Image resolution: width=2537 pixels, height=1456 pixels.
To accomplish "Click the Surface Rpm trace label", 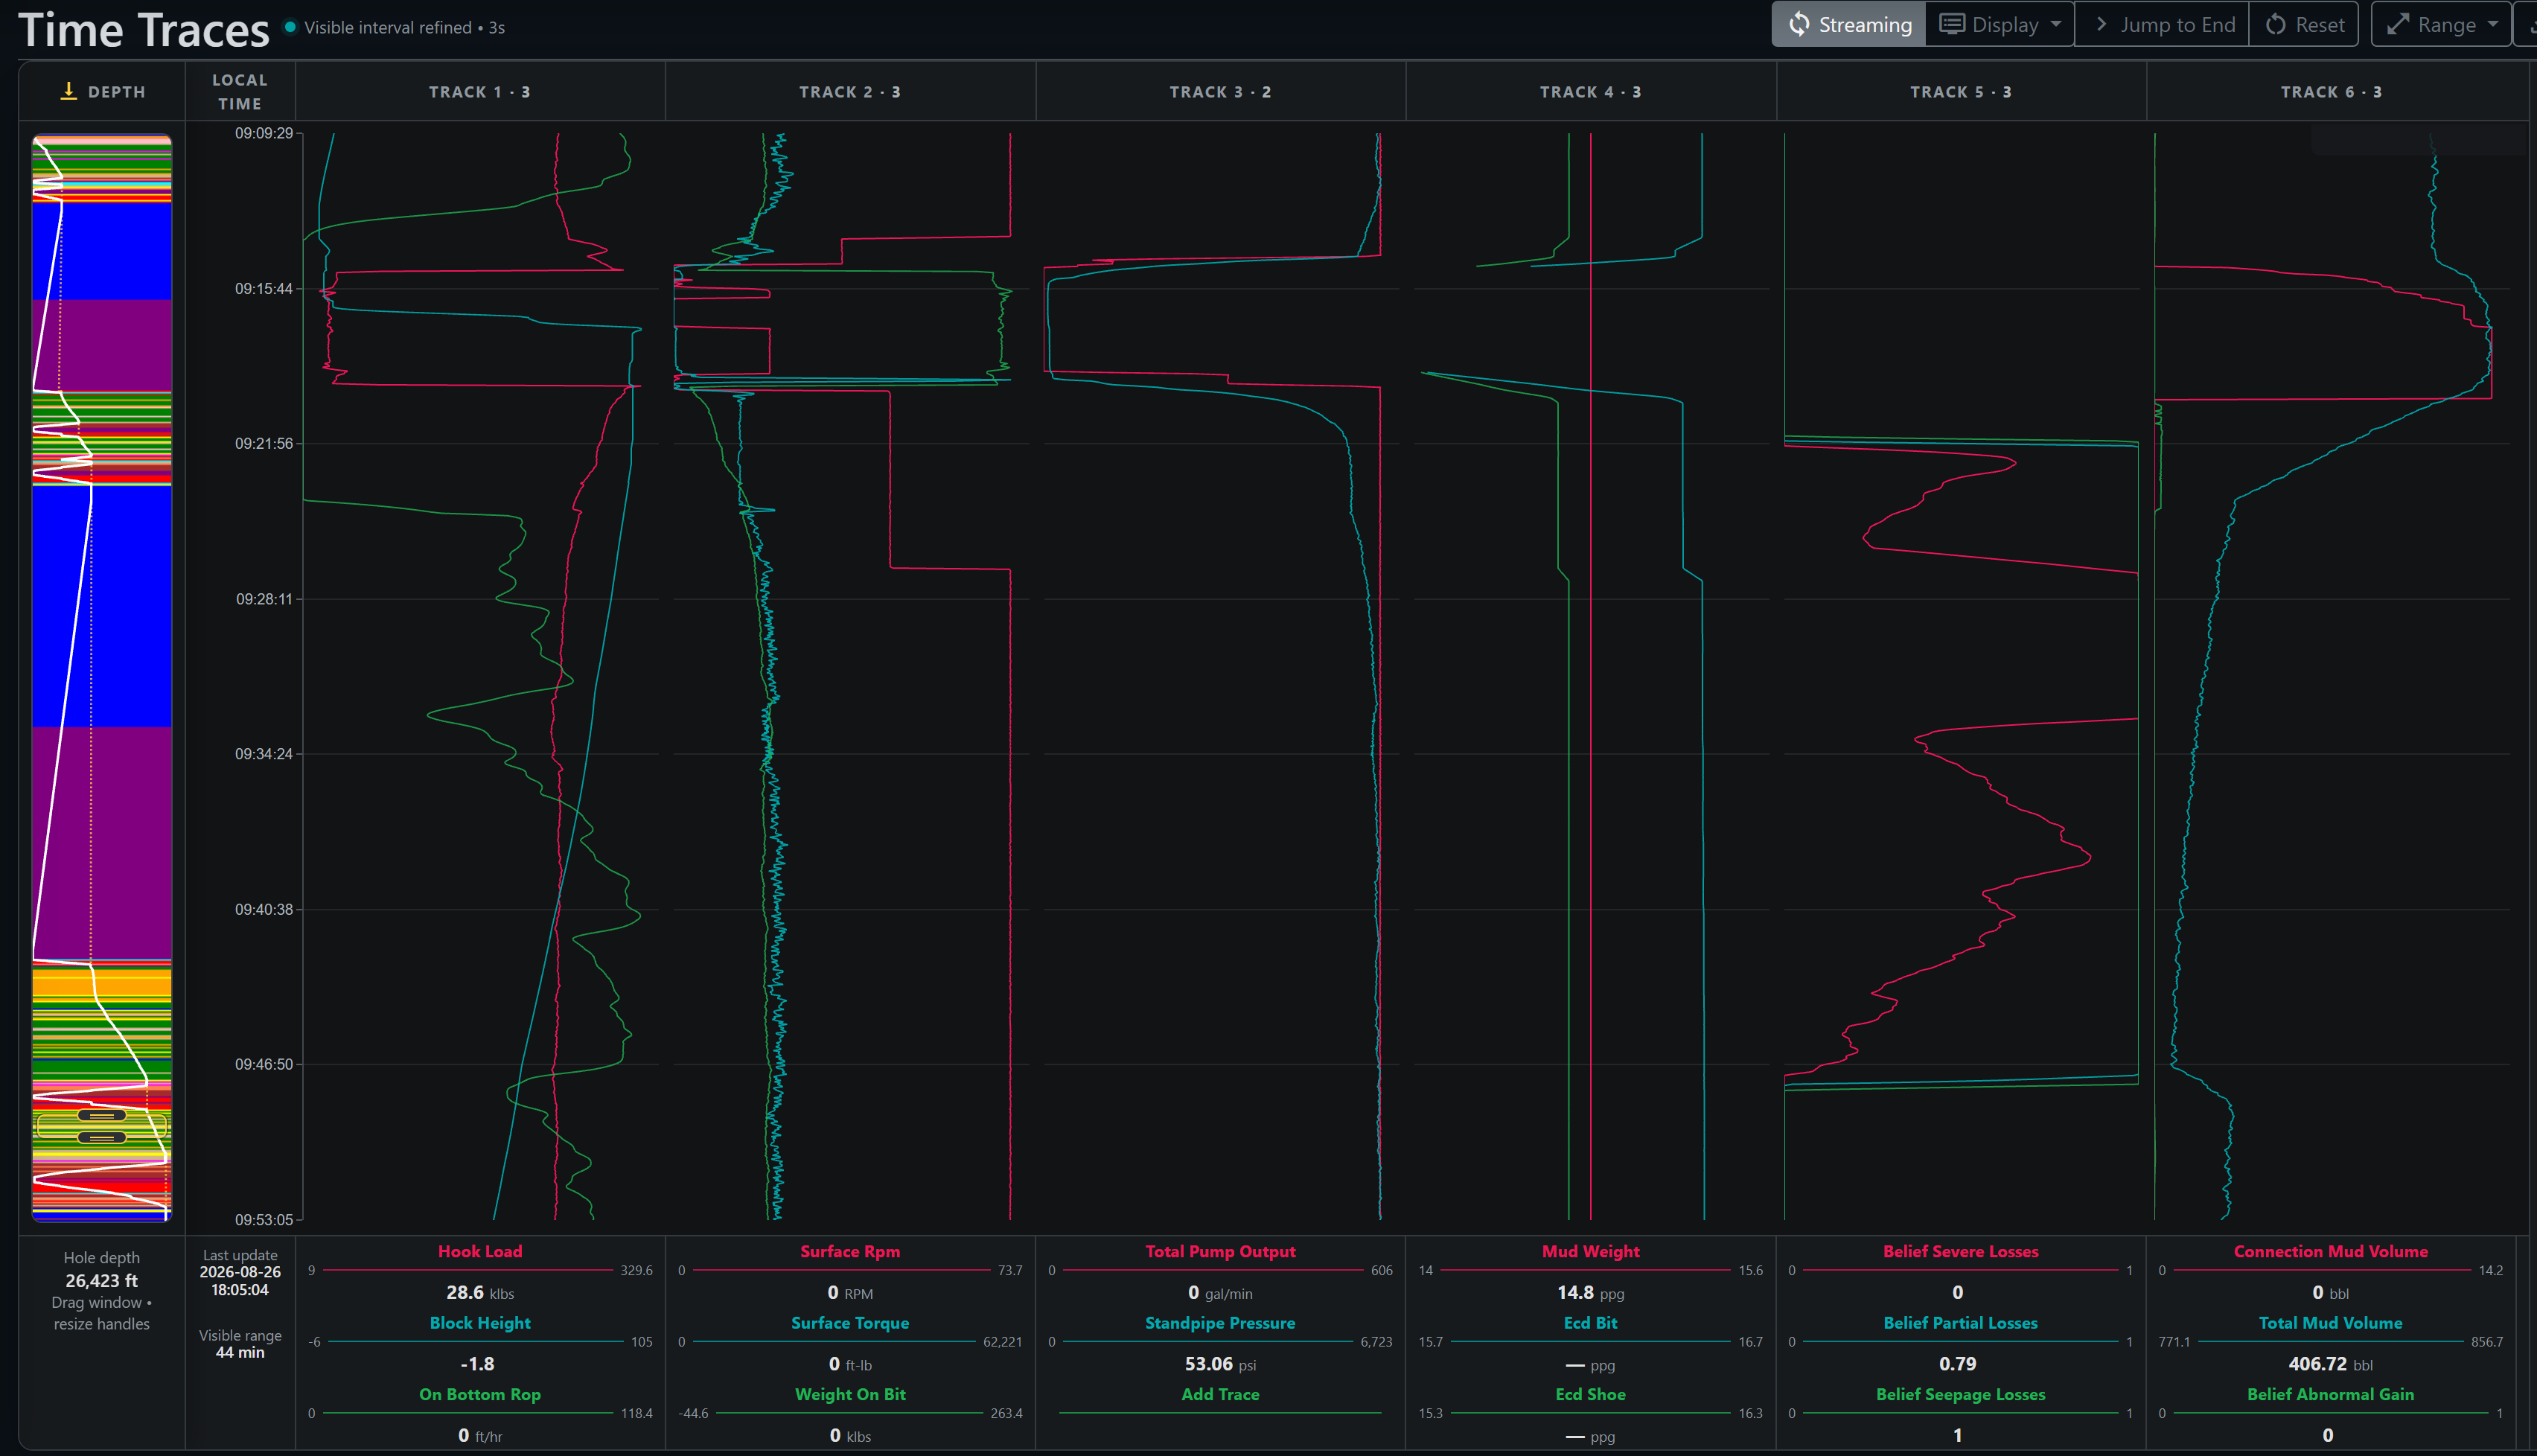I will pos(850,1251).
